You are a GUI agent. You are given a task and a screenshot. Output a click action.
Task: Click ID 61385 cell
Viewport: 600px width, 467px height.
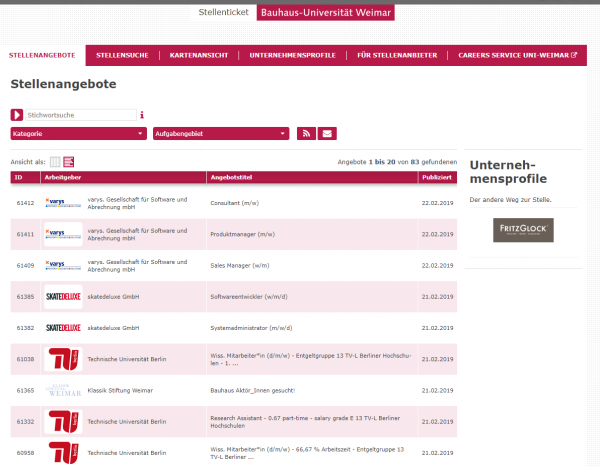point(25,297)
